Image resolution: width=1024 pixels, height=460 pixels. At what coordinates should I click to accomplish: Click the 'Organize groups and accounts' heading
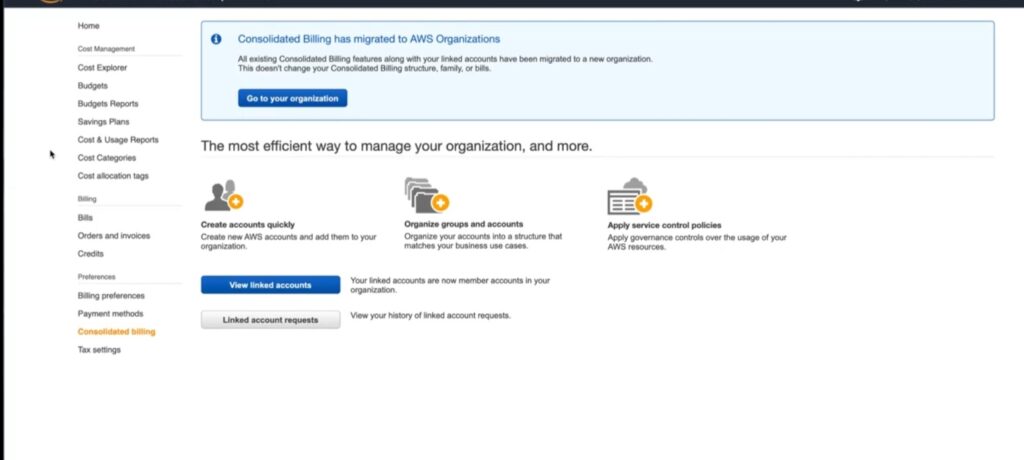click(464, 224)
